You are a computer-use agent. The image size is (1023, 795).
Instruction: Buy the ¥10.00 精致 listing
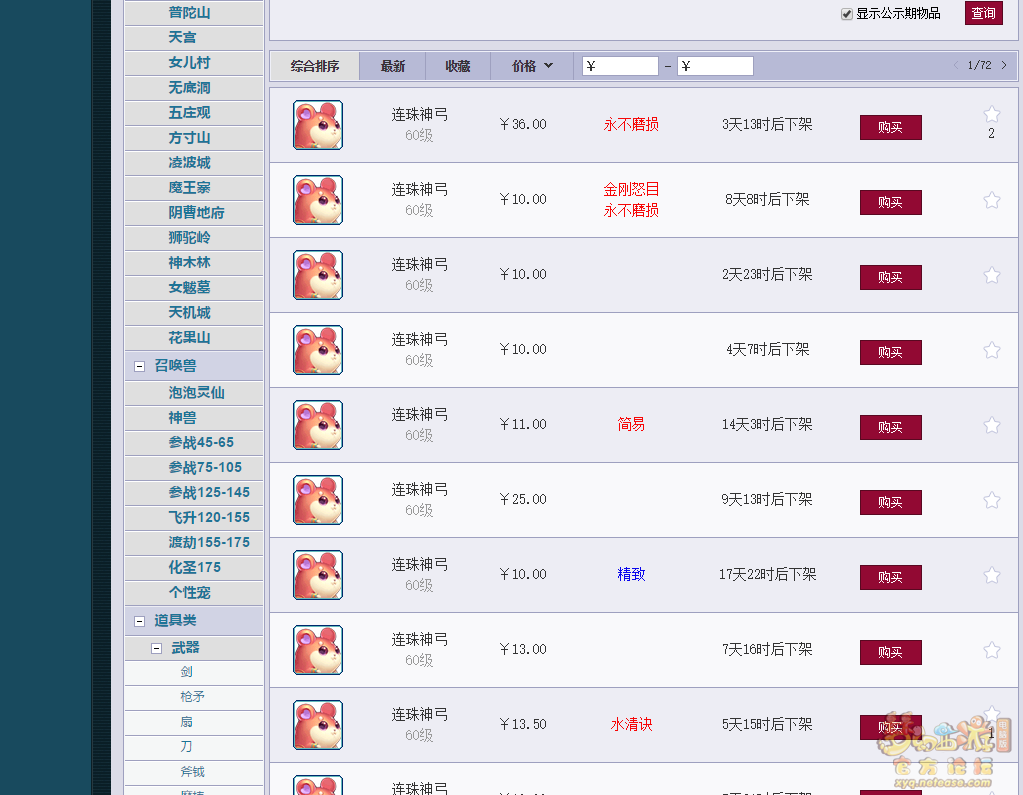(891, 577)
